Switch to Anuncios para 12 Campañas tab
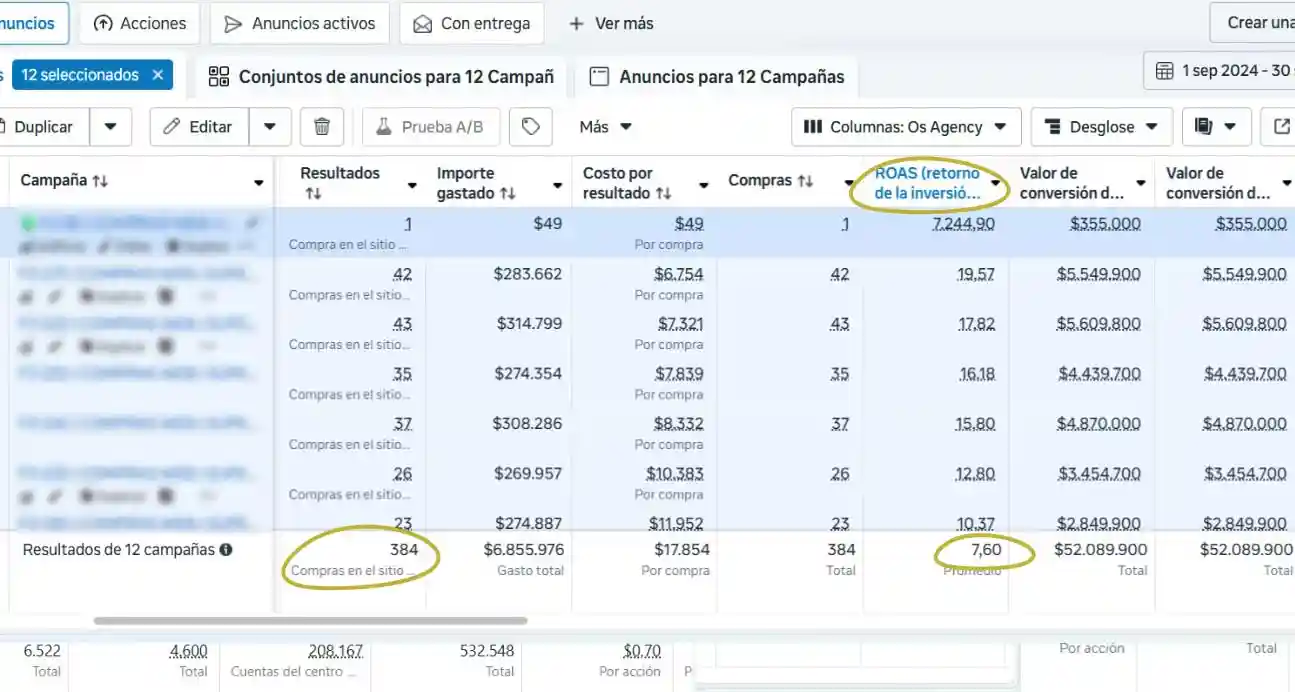Image resolution: width=1295 pixels, height=692 pixels. [717, 77]
